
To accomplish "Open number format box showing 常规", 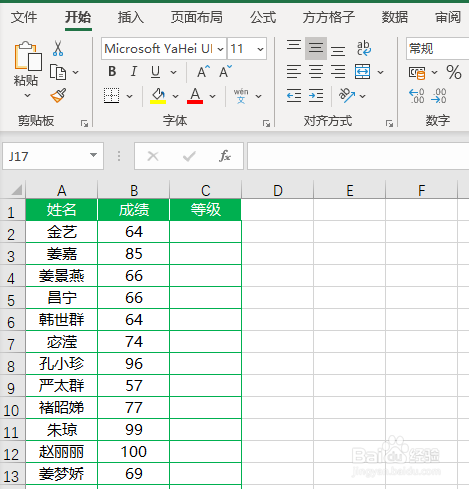I will pyautogui.click(x=437, y=49).
